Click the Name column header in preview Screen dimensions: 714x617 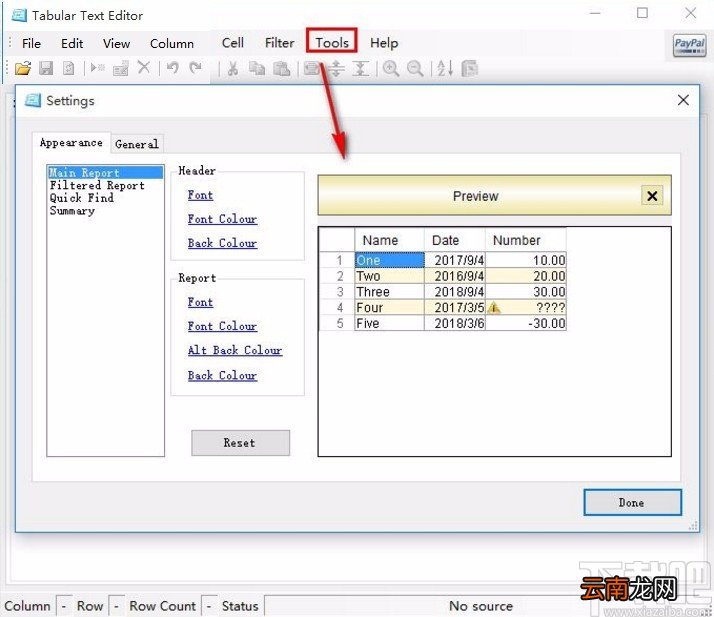tap(389, 240)
